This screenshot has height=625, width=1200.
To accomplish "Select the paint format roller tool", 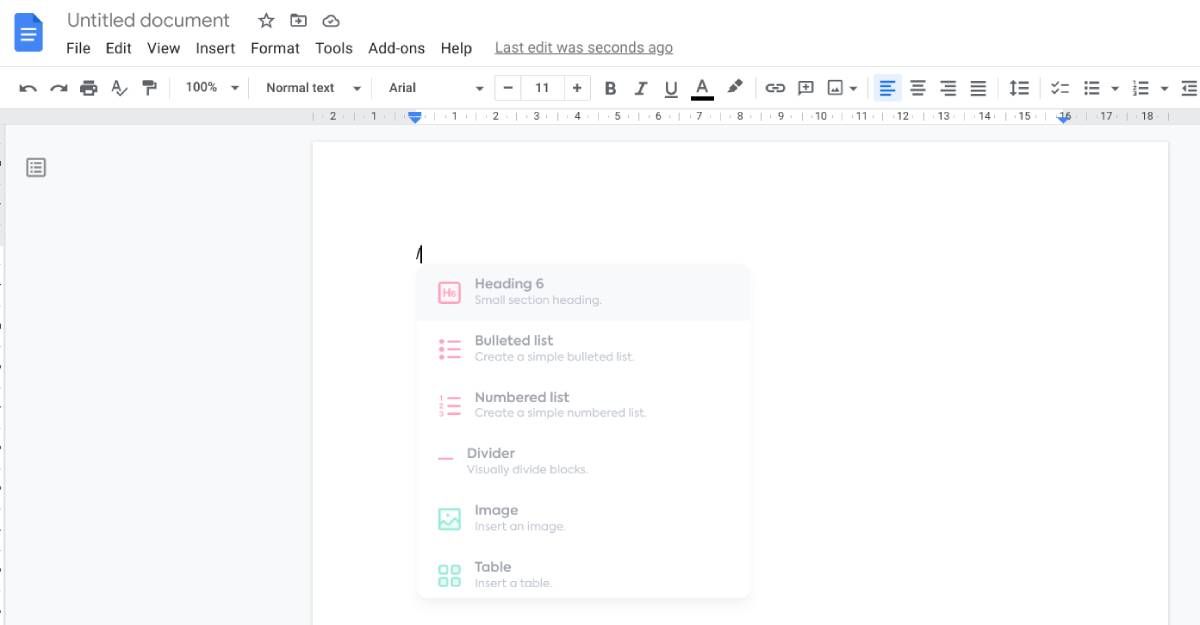I will (x=150, y=88).
